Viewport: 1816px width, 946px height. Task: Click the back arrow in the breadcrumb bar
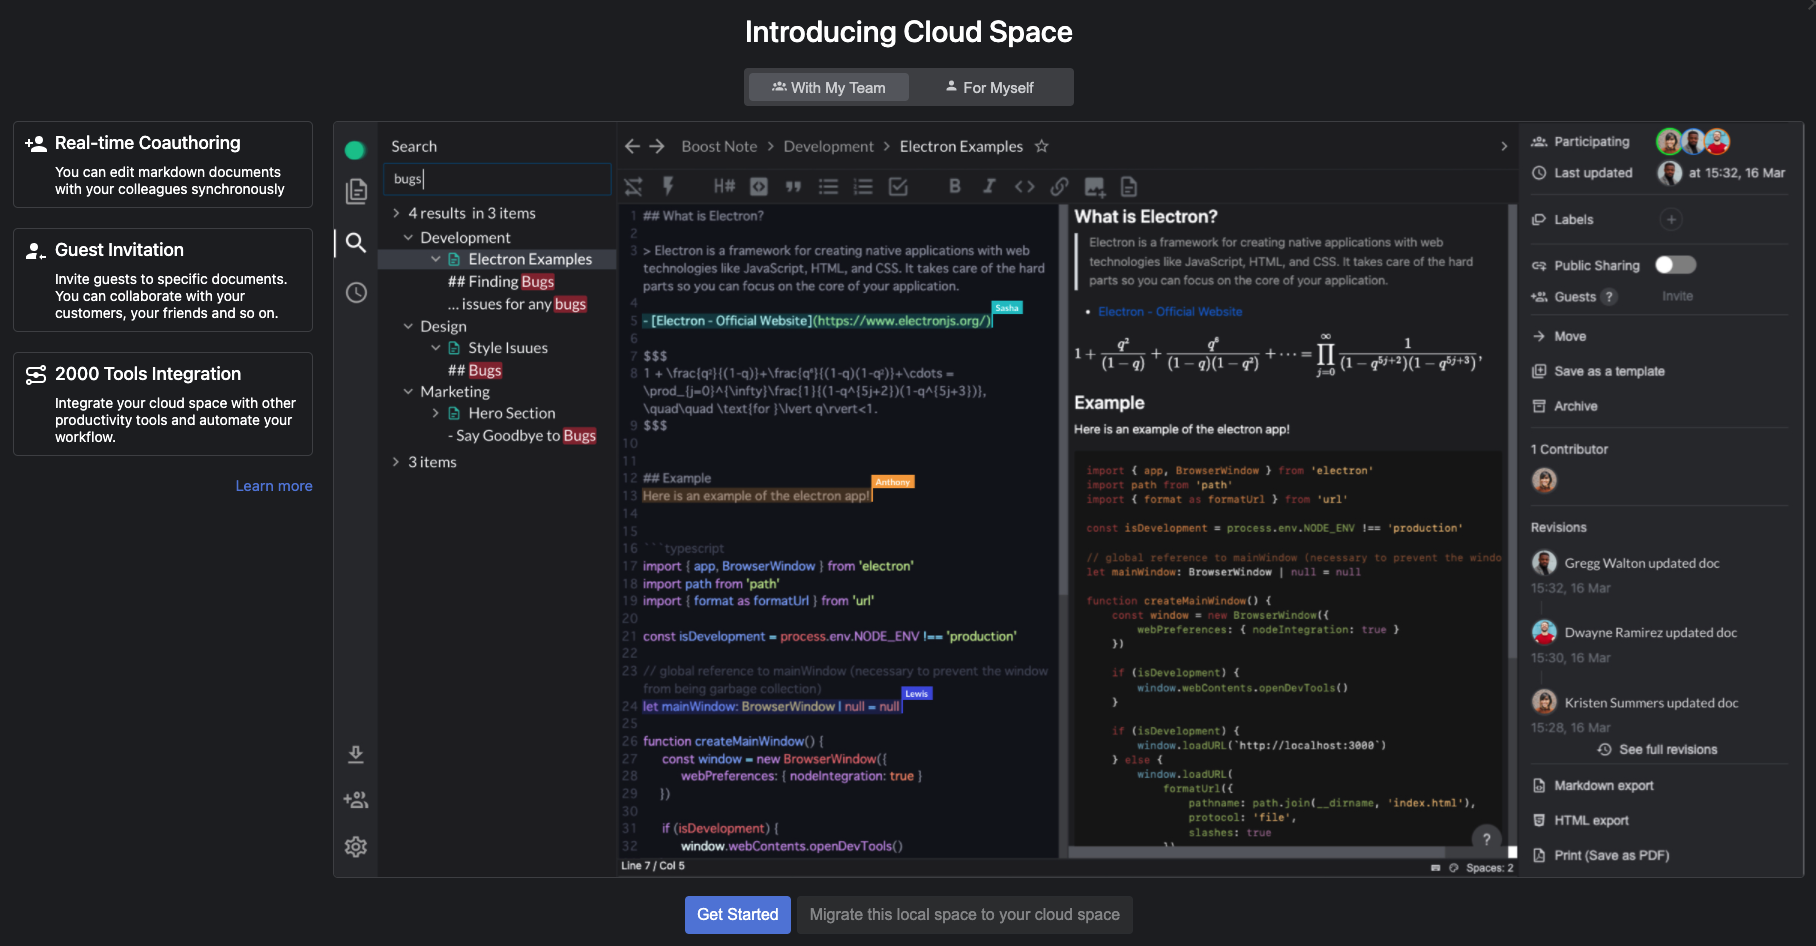pyautogui.click(x=632, y=146)
